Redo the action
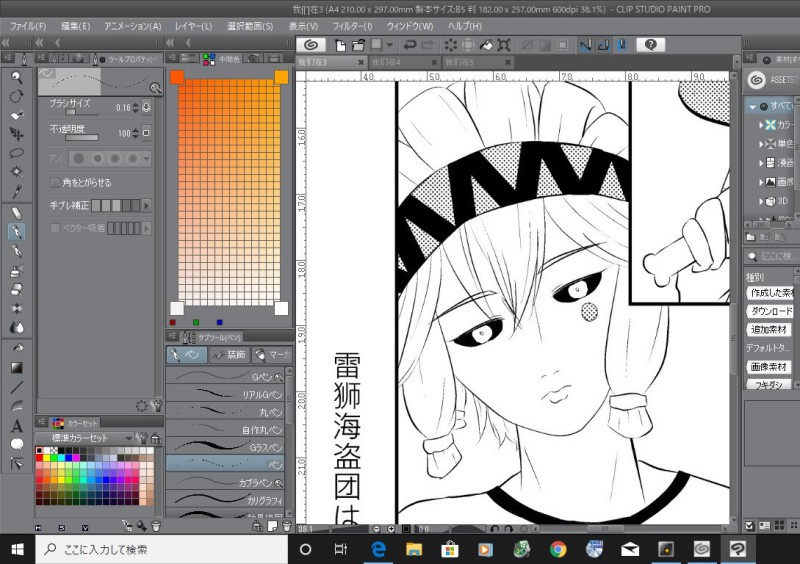800x564 pixels. (x=428, y=45)
